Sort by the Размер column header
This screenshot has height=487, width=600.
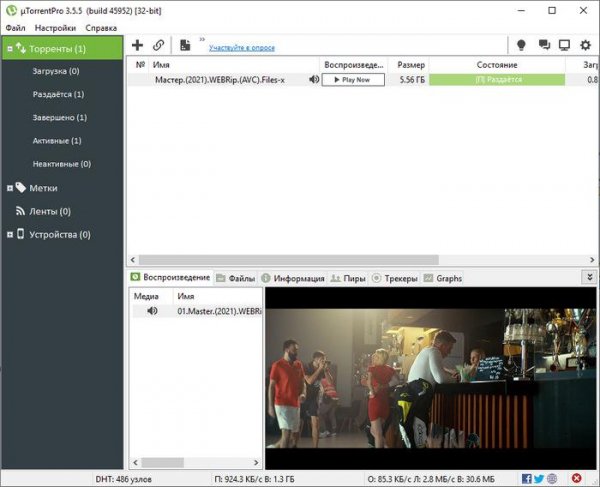pos(409,65)
